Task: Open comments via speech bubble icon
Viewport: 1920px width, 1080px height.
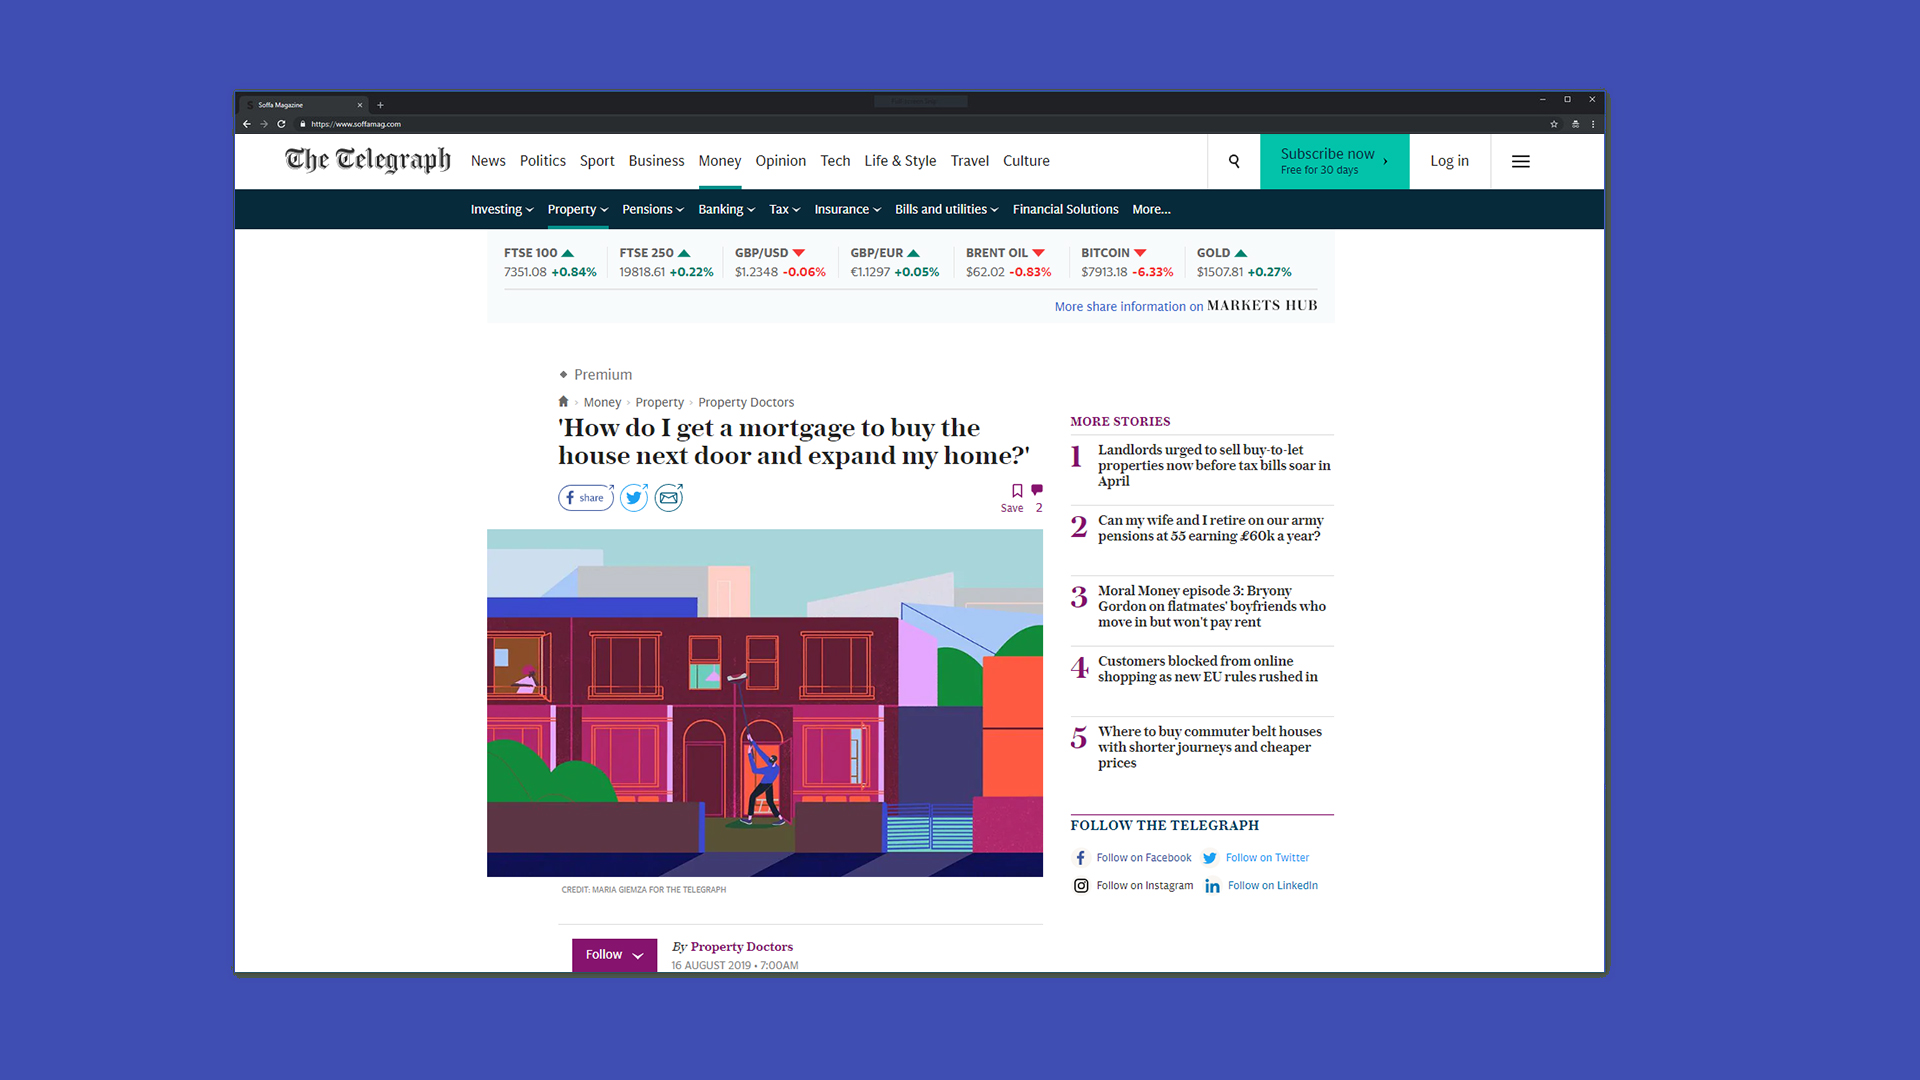Action: coord(1037,490)
